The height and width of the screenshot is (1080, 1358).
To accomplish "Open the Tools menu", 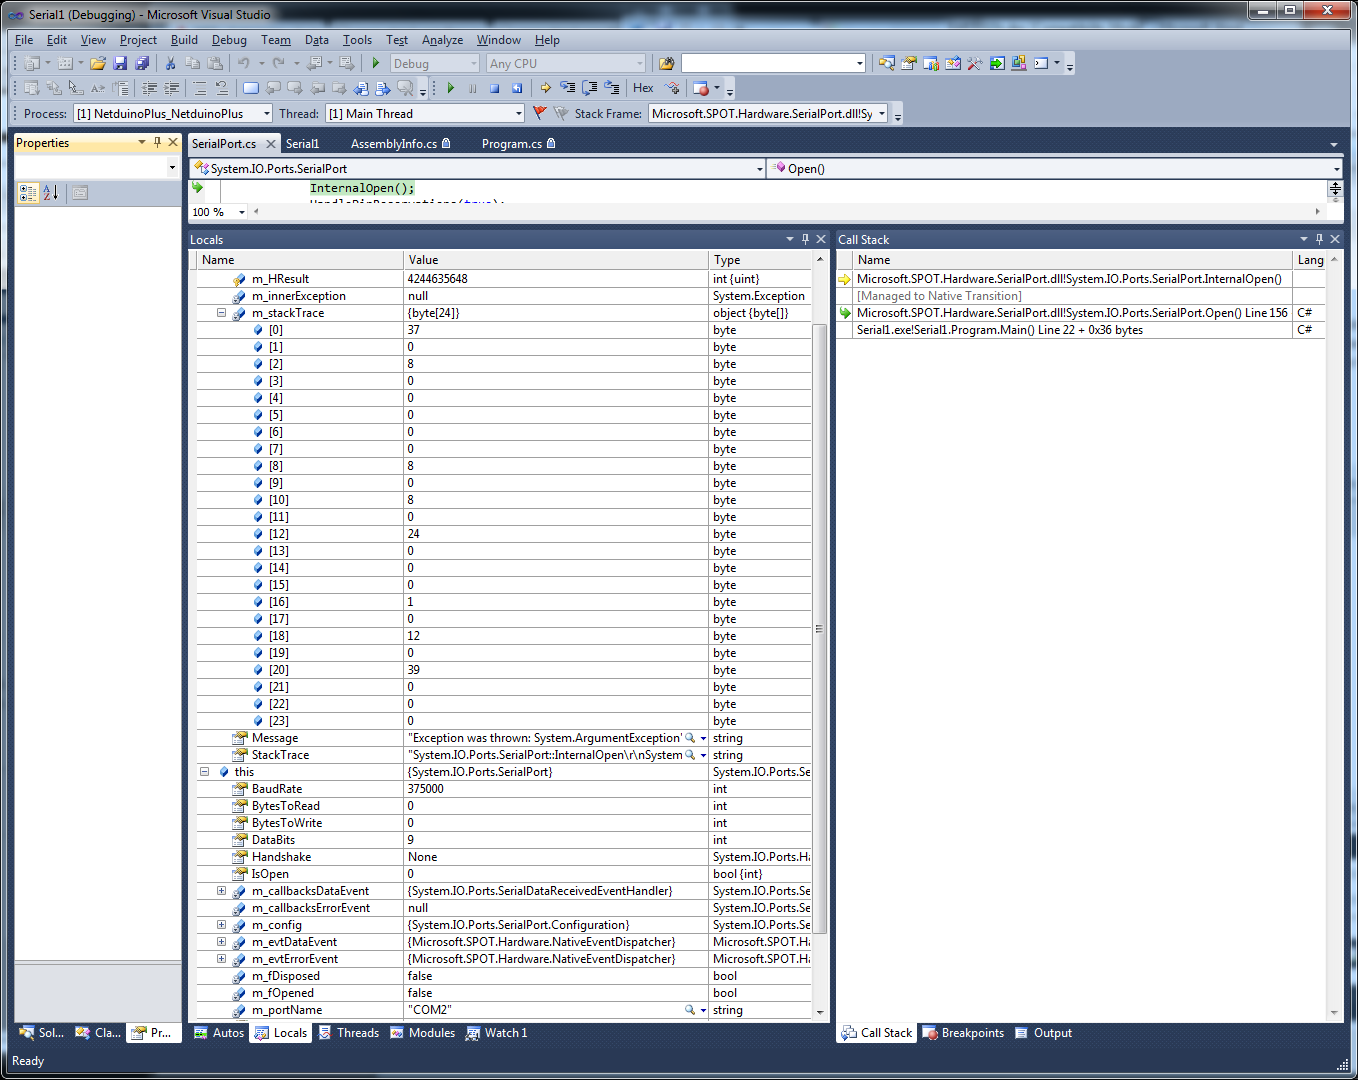I will click(x=357, y=40).
